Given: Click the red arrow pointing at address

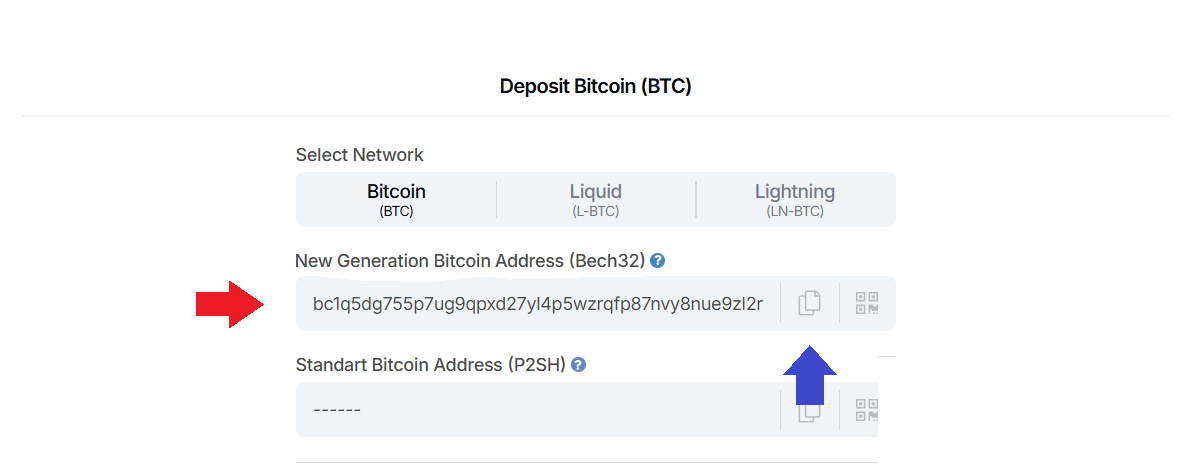Looking at the screenshot, I should coord(229,303).
